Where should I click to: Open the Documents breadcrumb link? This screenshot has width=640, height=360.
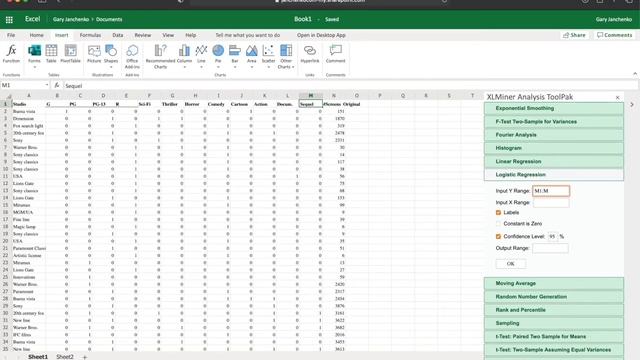click(109, 20)
